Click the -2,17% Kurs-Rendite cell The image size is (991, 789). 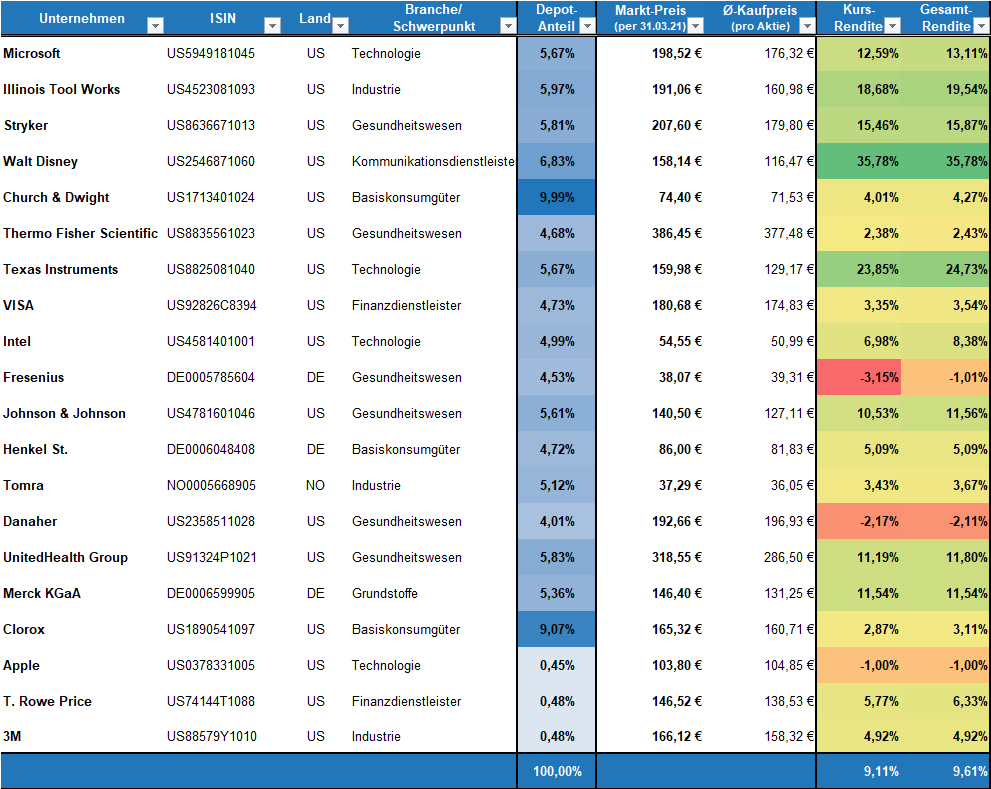coord(860,522)
